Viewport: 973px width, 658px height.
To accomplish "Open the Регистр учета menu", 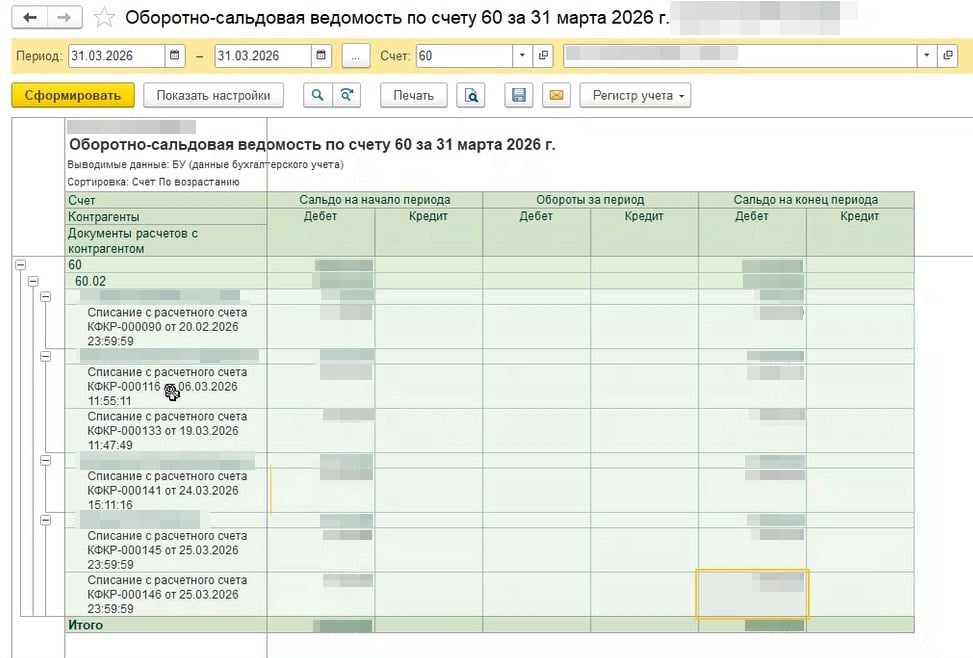I will (635, 96).
